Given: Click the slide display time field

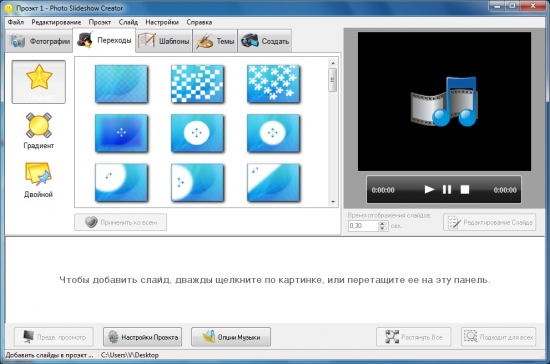Looking at the screenshot, I should point(363,226).
